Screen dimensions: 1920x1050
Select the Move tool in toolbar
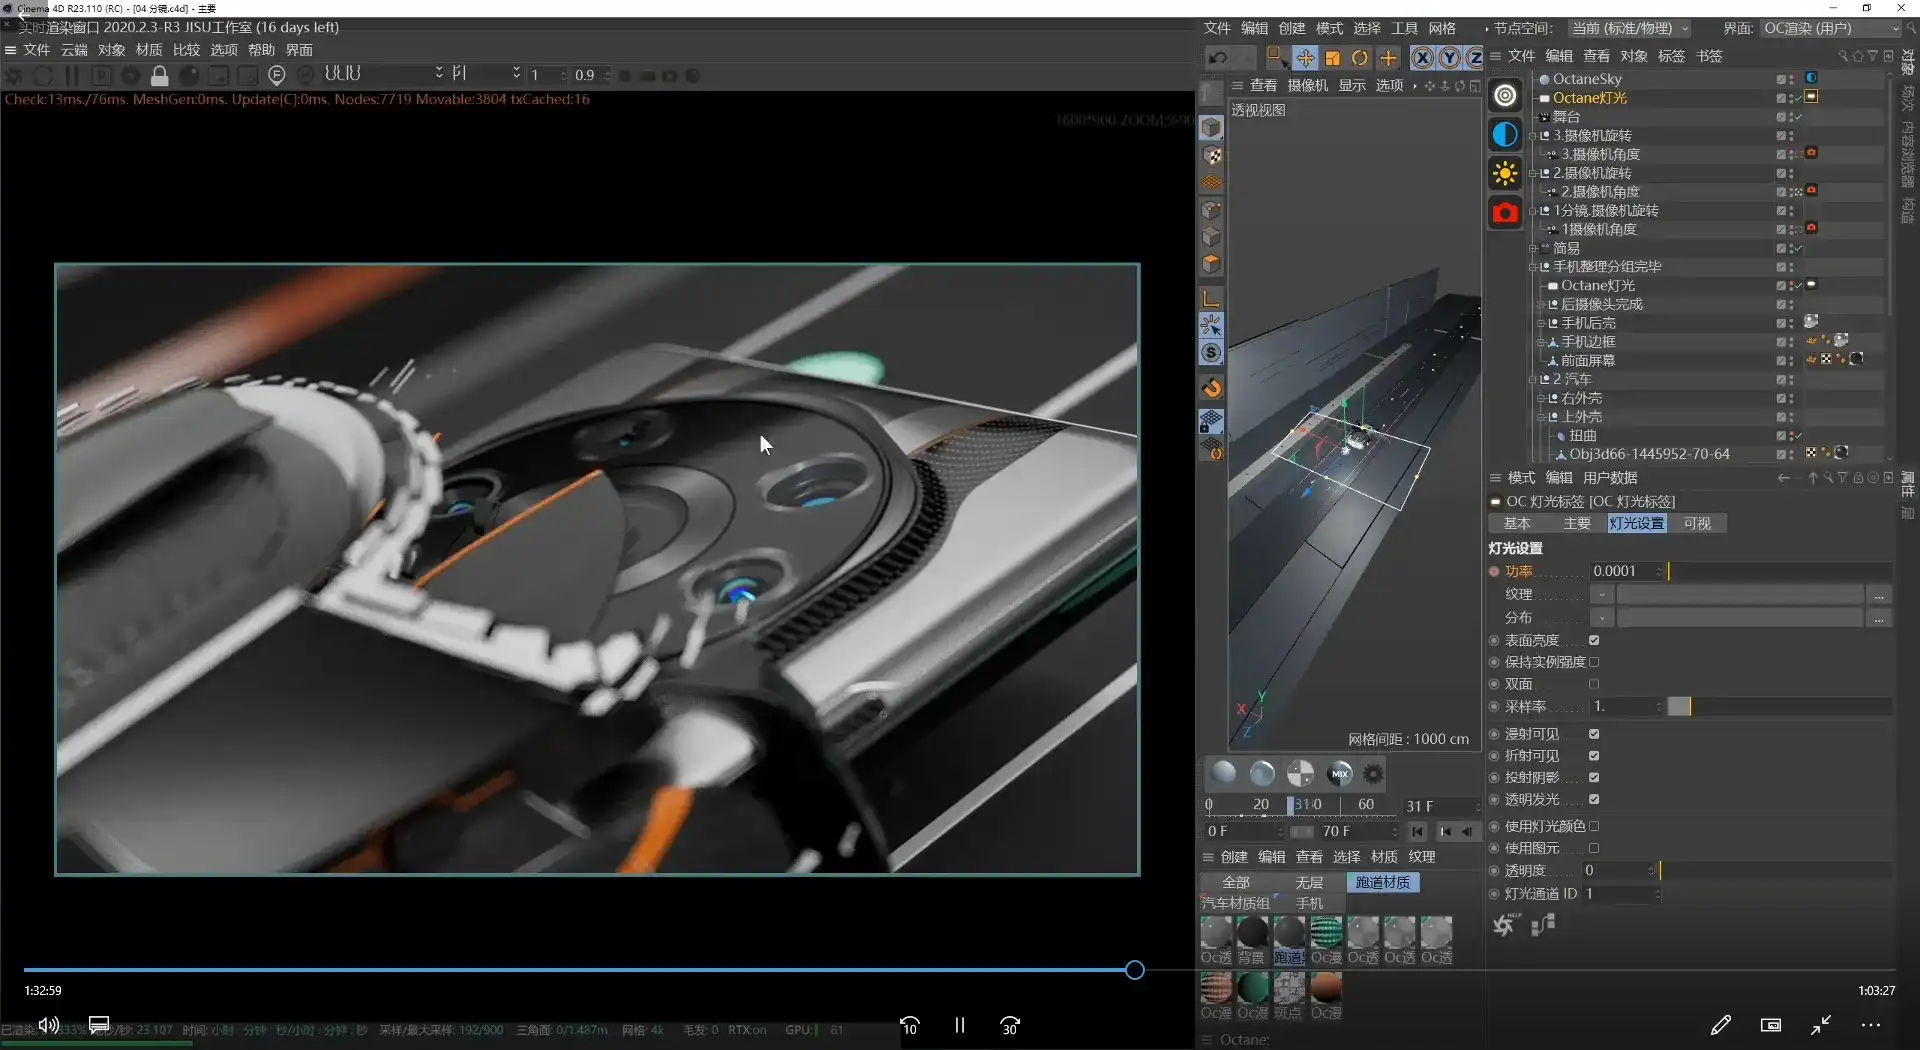1305,58
